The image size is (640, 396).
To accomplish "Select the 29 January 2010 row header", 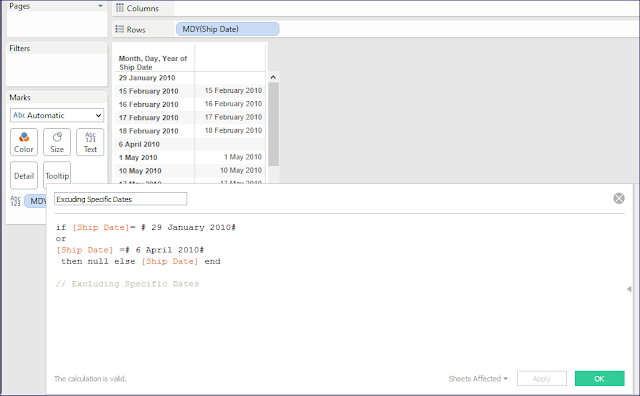I will [x=147, y=78].
